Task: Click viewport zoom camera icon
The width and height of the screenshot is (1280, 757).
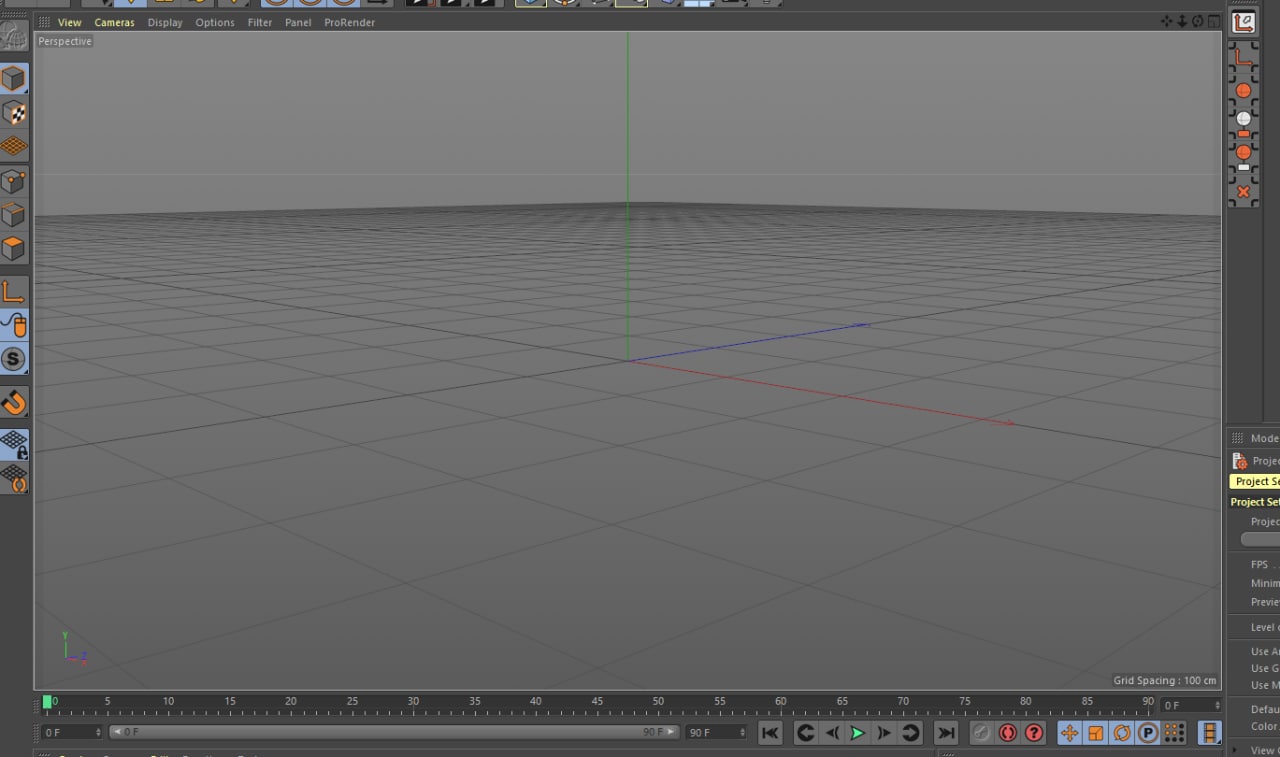Action: pos(1182,21)
